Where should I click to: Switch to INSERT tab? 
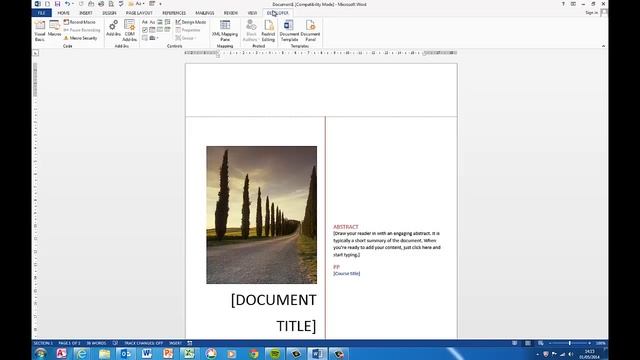(86, 13)
